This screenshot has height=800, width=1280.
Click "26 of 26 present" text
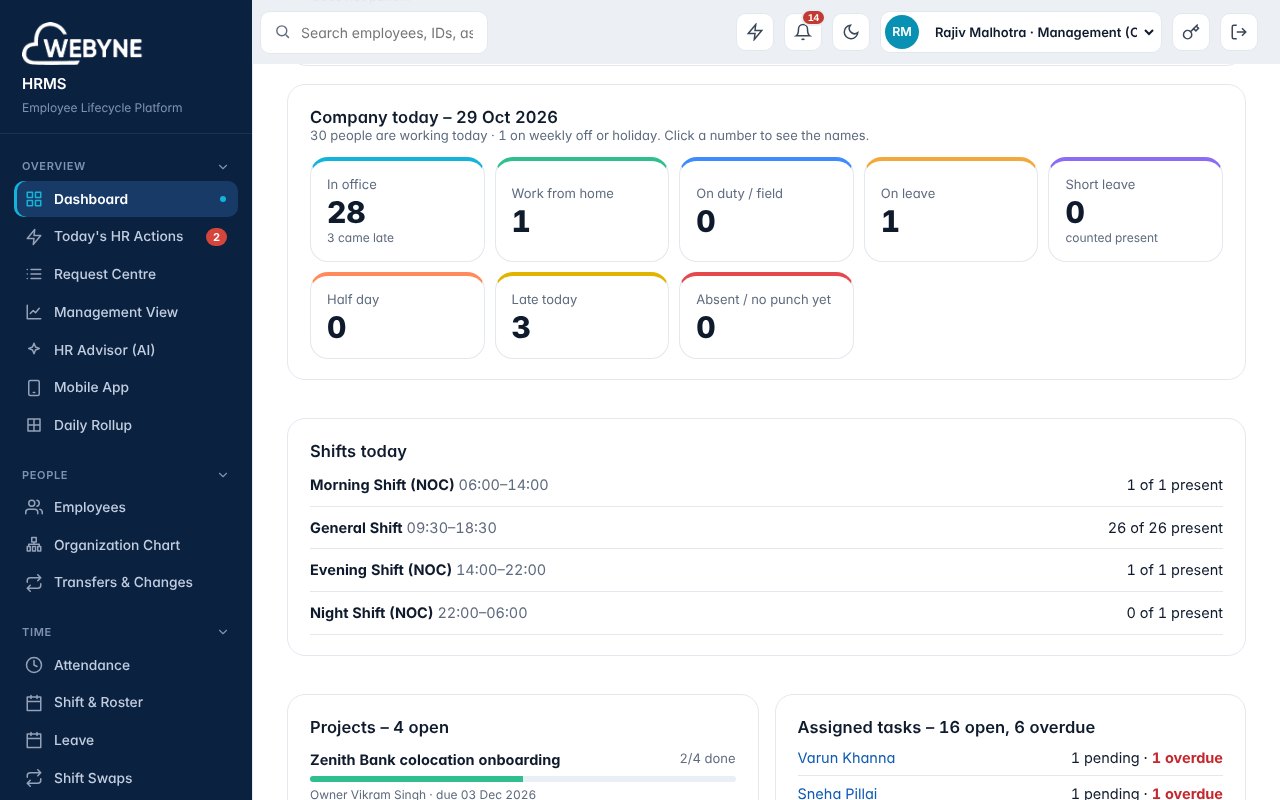1165,528
